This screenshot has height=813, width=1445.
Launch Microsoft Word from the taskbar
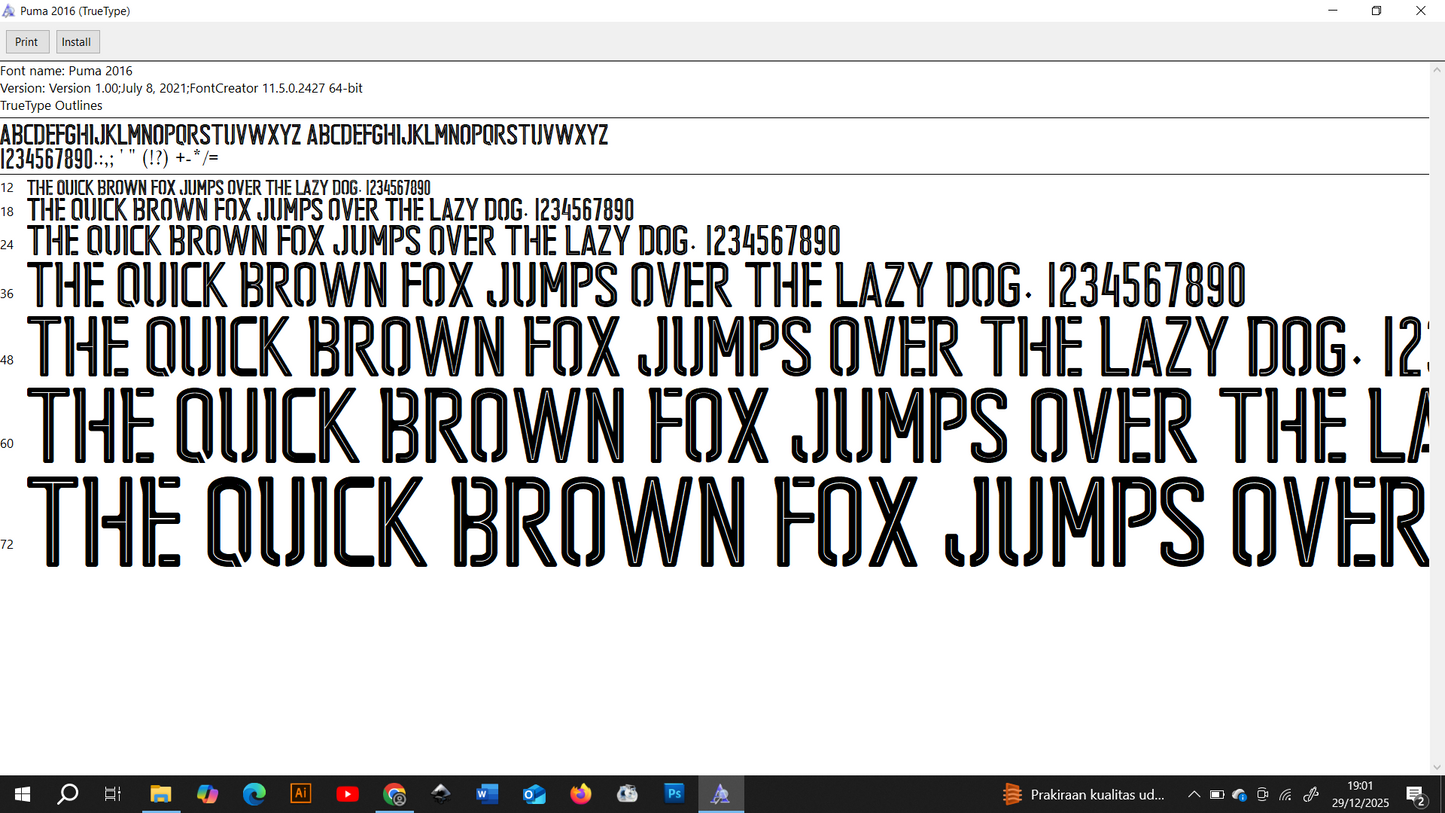[x=487, y=794]
